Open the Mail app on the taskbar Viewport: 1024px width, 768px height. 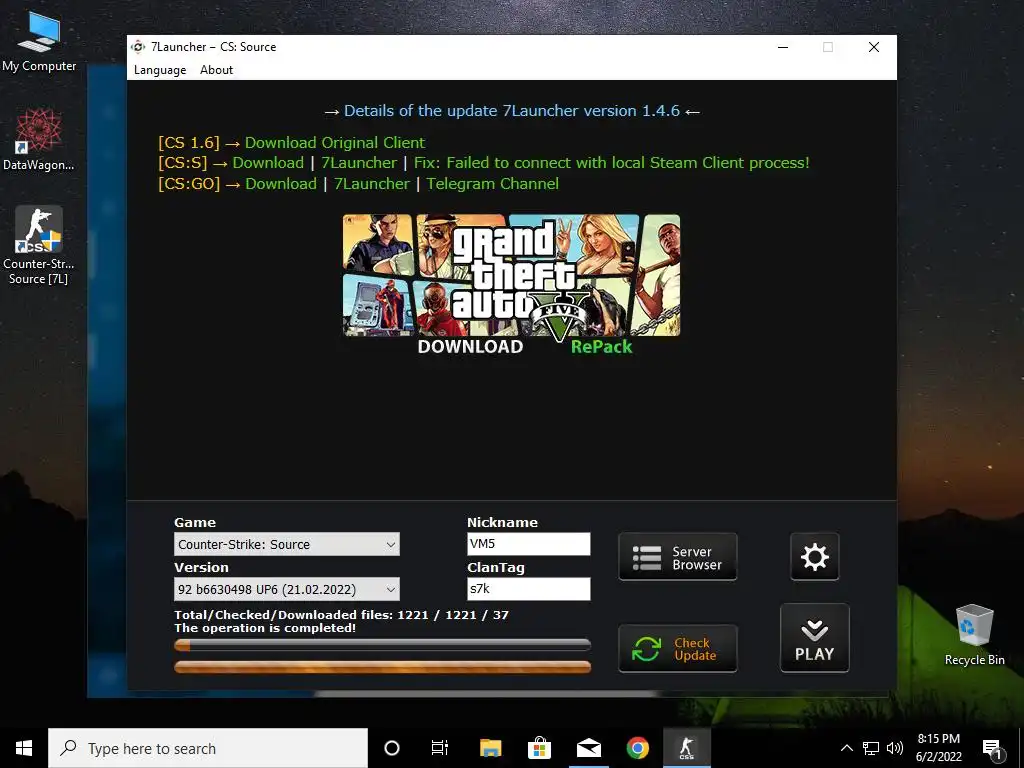(x=588, y=748)
